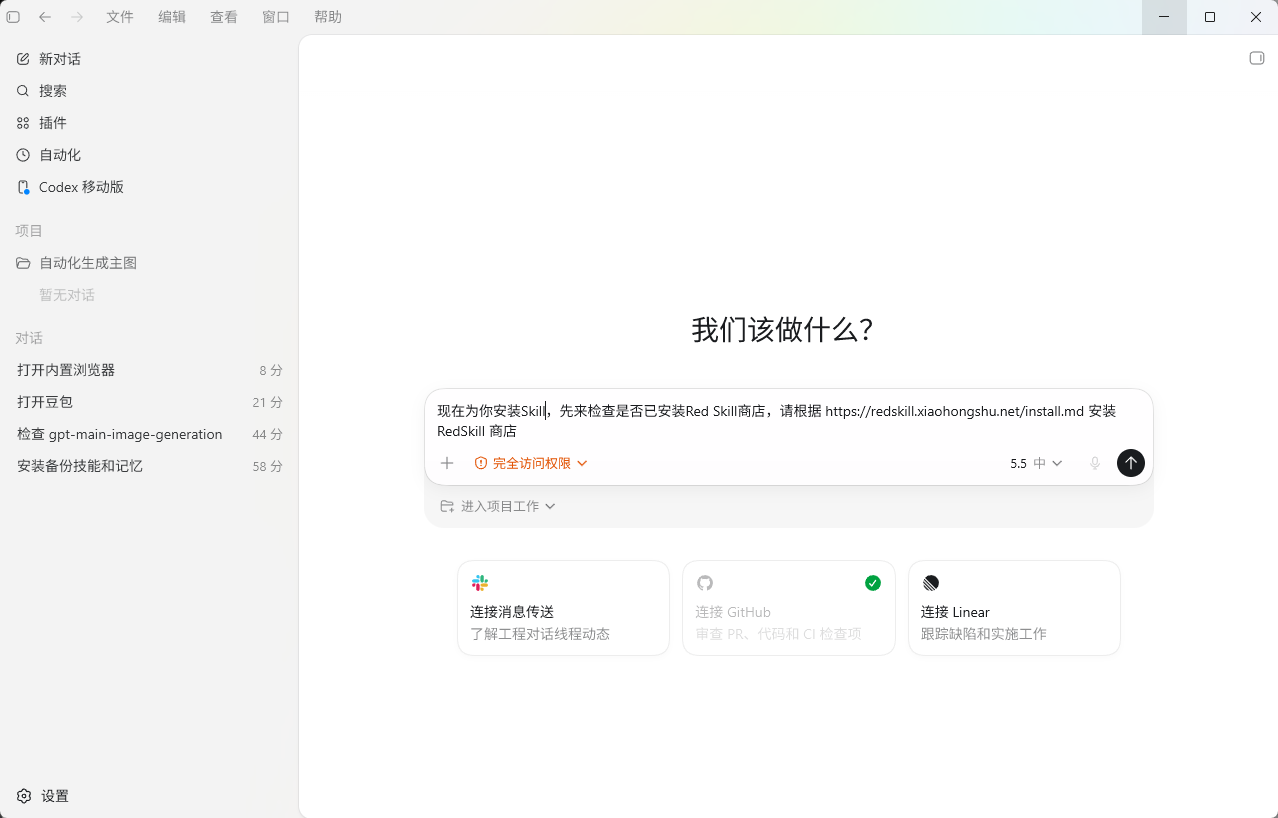Click the 项目 section header
1278x818 pixels.
point(29,231)
